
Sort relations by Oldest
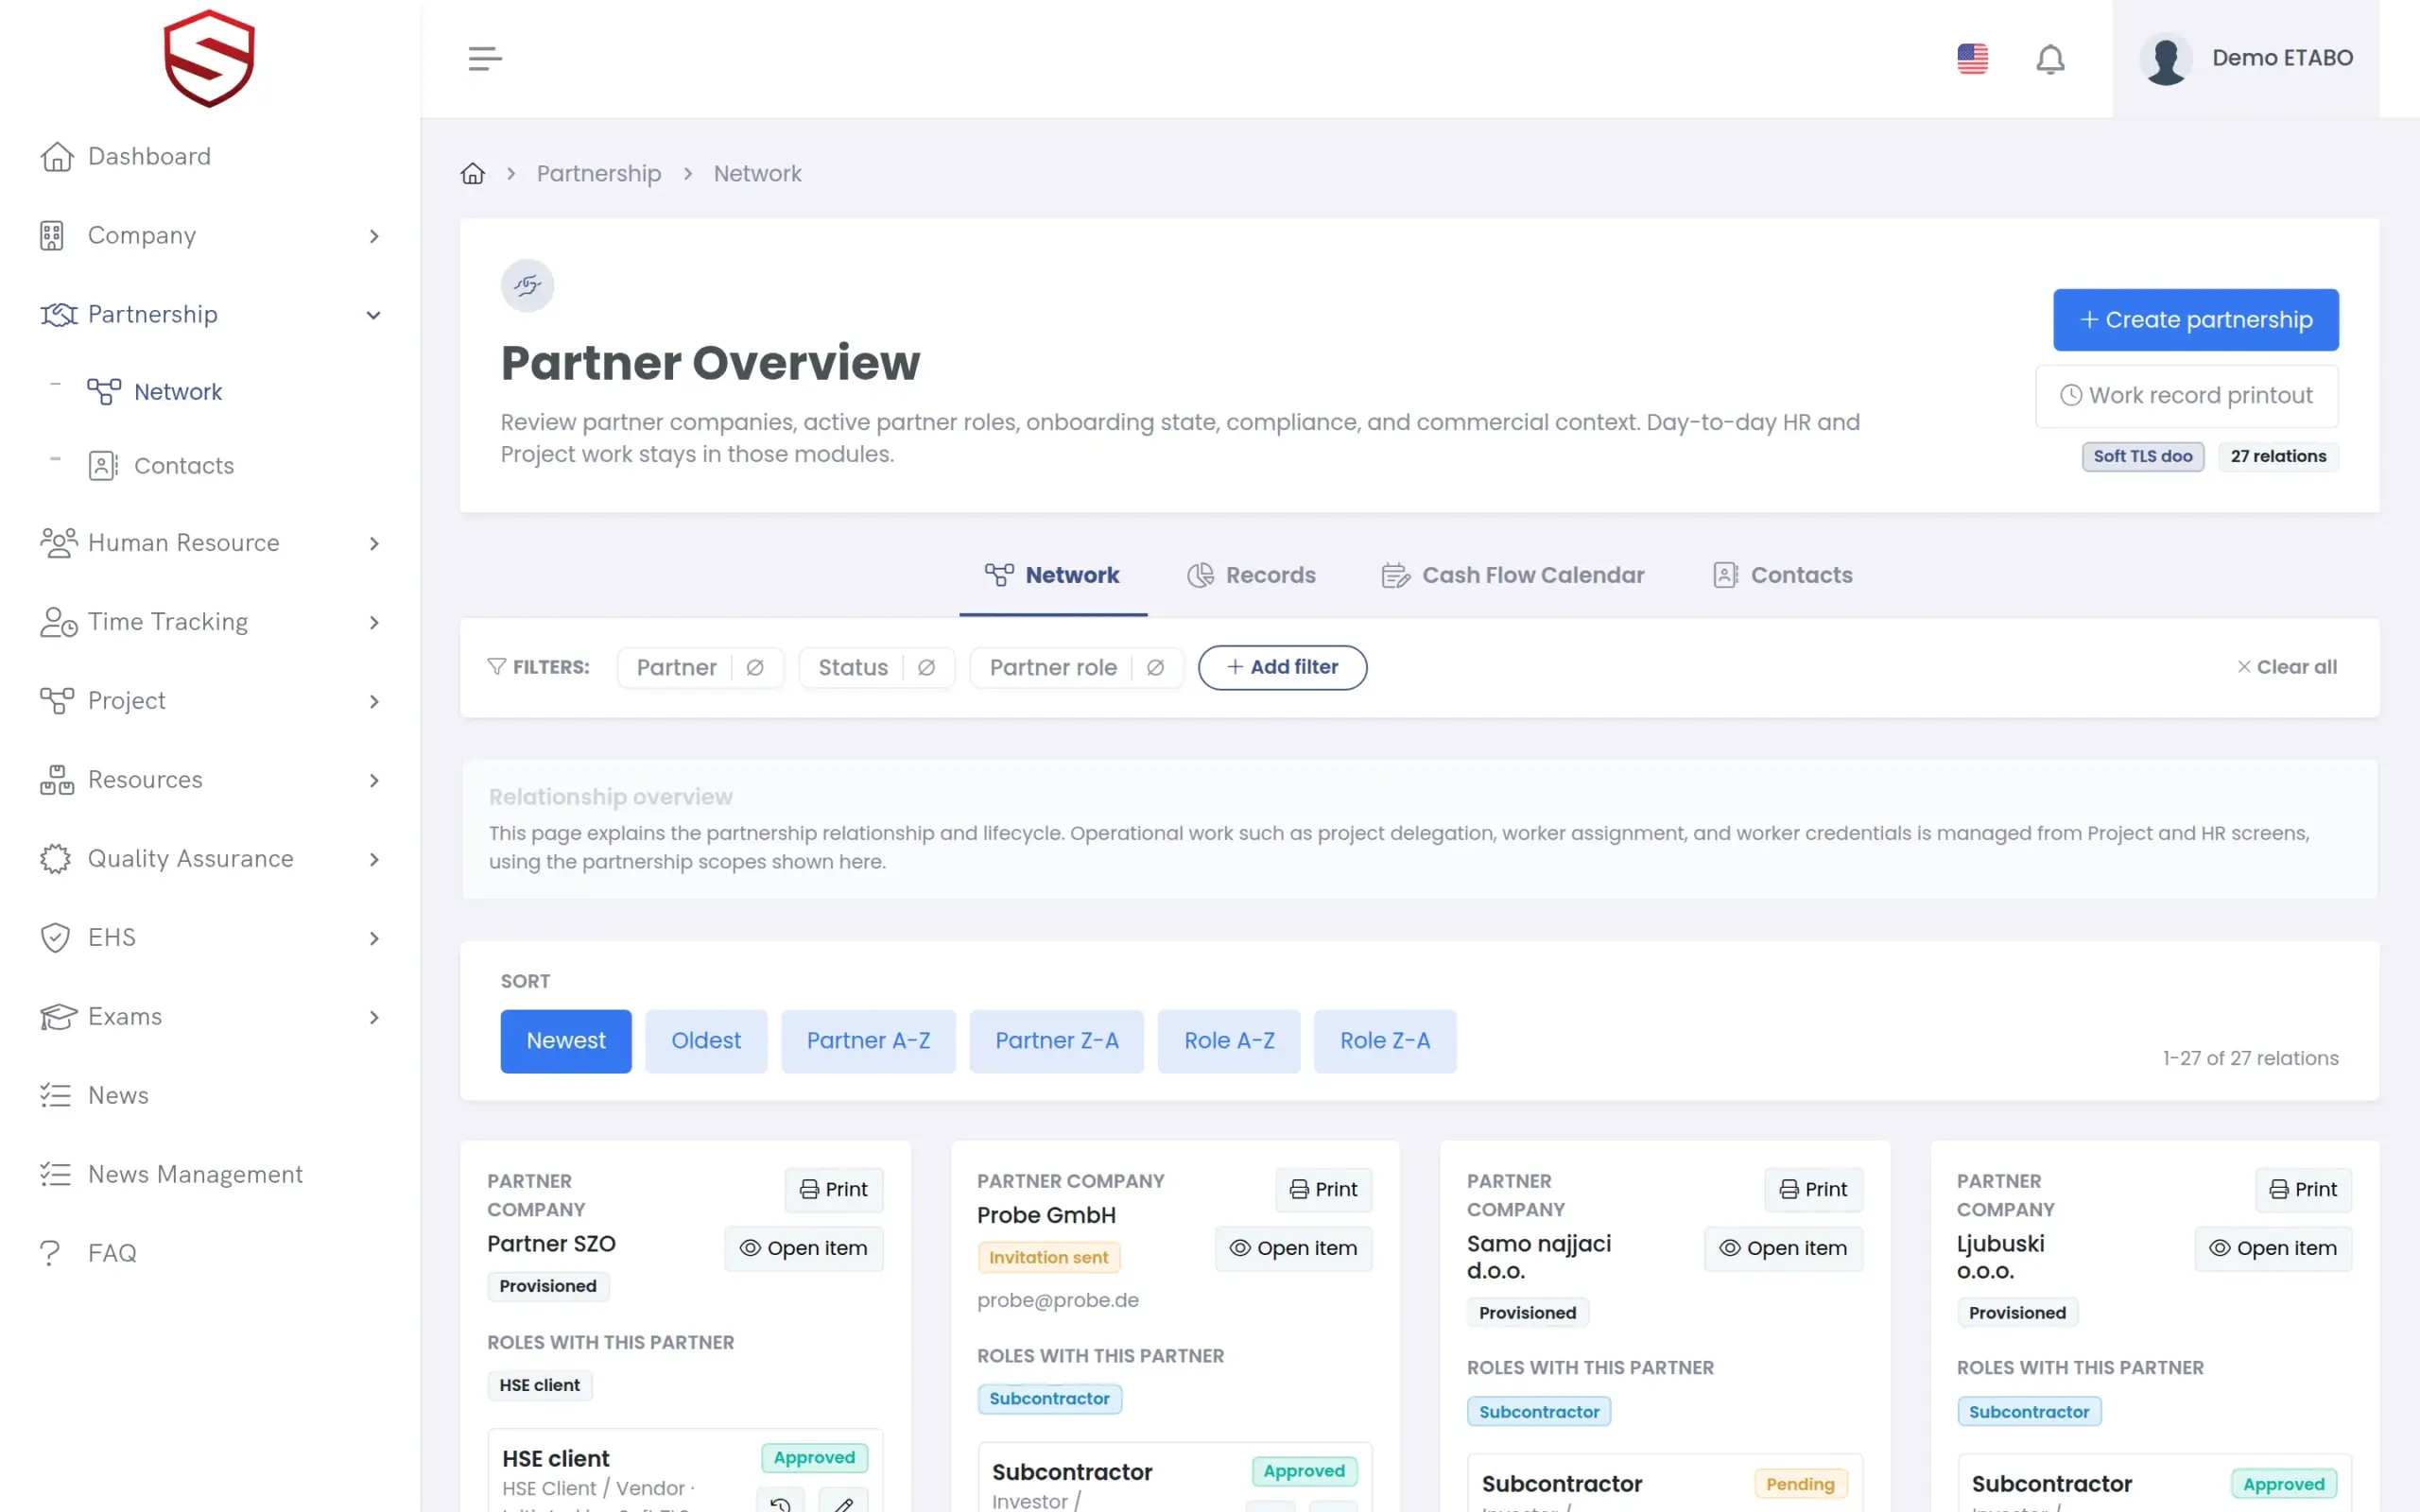706,1041
